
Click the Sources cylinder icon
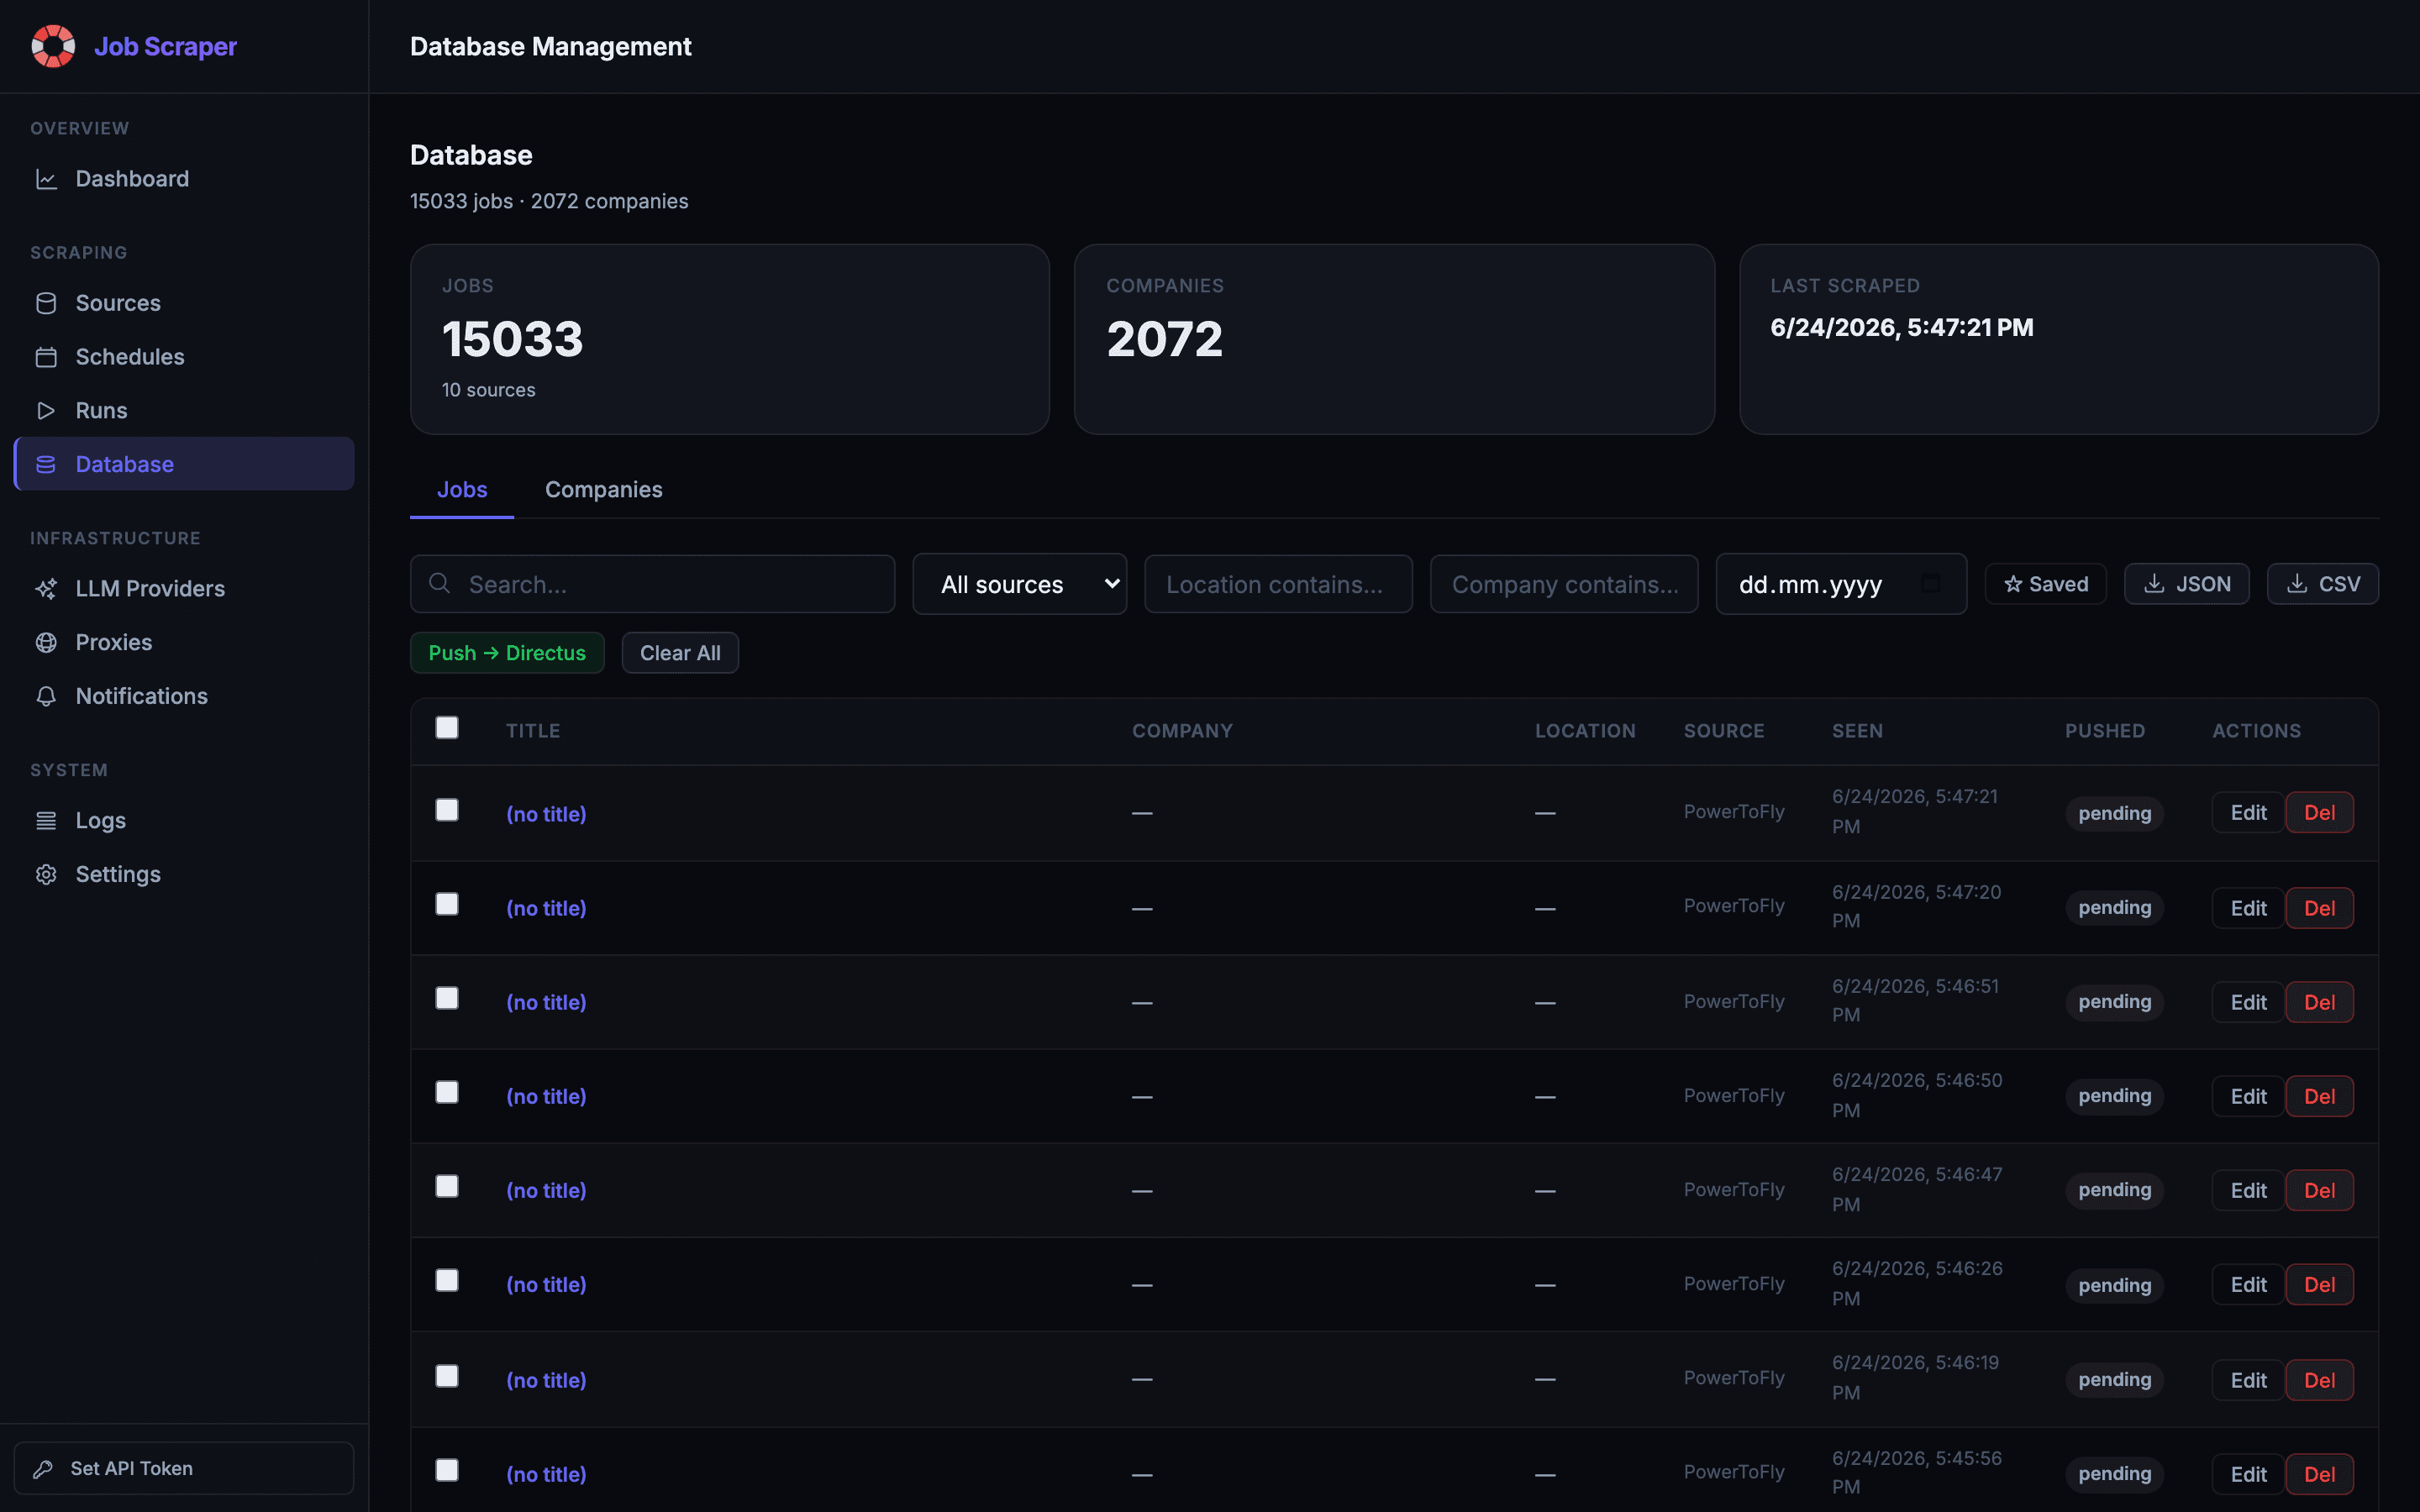click(x=46, y=303)
